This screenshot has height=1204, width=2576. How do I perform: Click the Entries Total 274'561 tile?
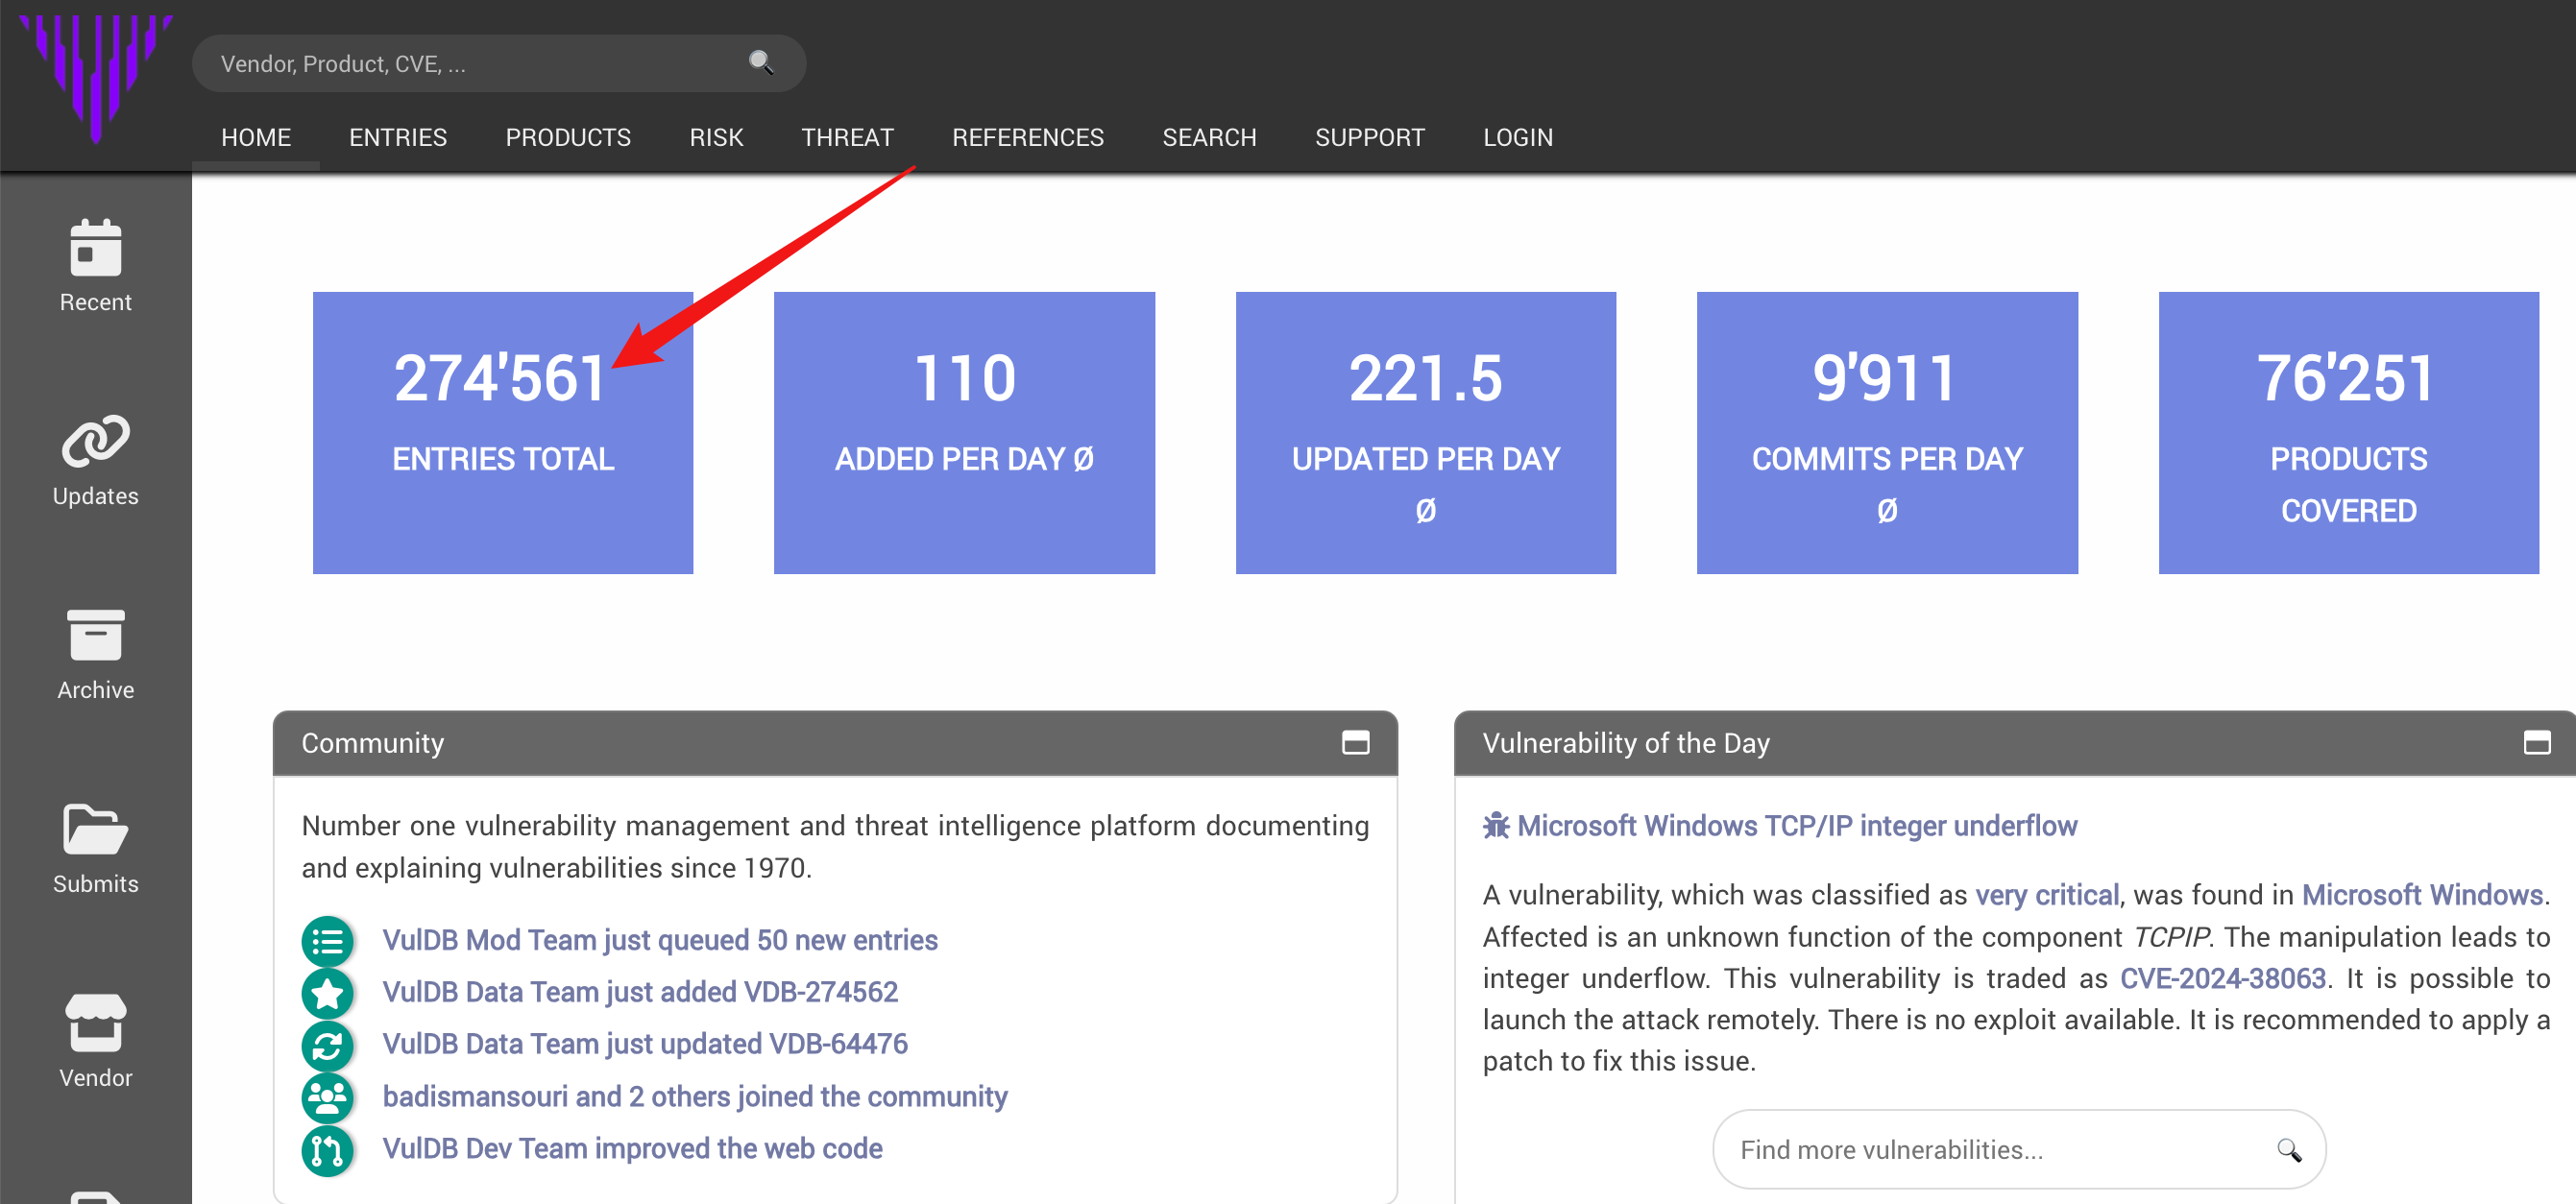pyautogui.click(x=502, y=432)
